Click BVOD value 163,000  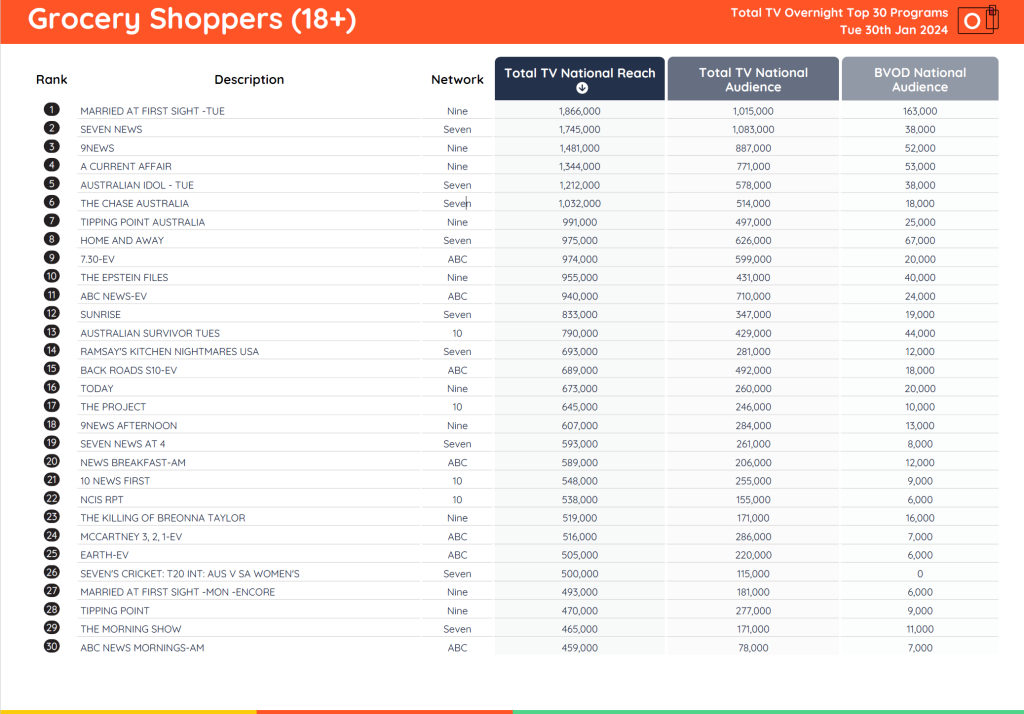pos(920,111)
